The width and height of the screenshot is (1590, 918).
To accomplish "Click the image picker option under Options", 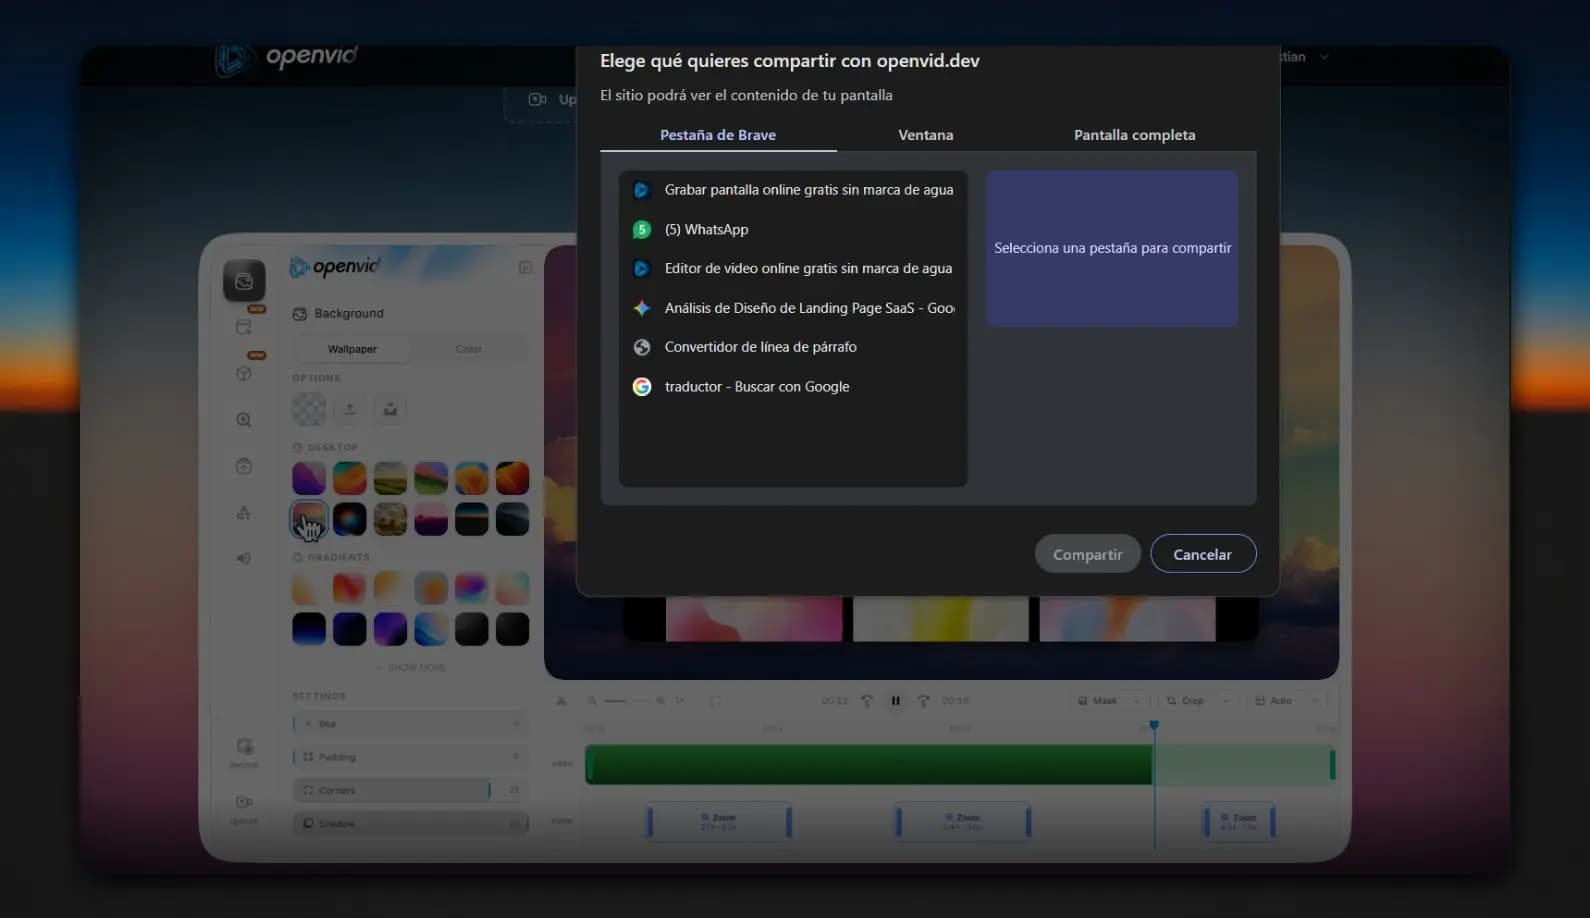I will point(390,409).
